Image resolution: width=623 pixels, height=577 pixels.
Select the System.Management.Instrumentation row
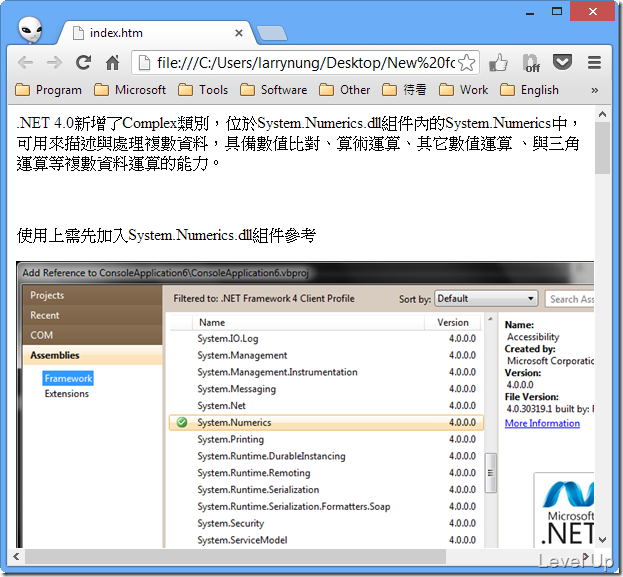[x=326, y=372]
